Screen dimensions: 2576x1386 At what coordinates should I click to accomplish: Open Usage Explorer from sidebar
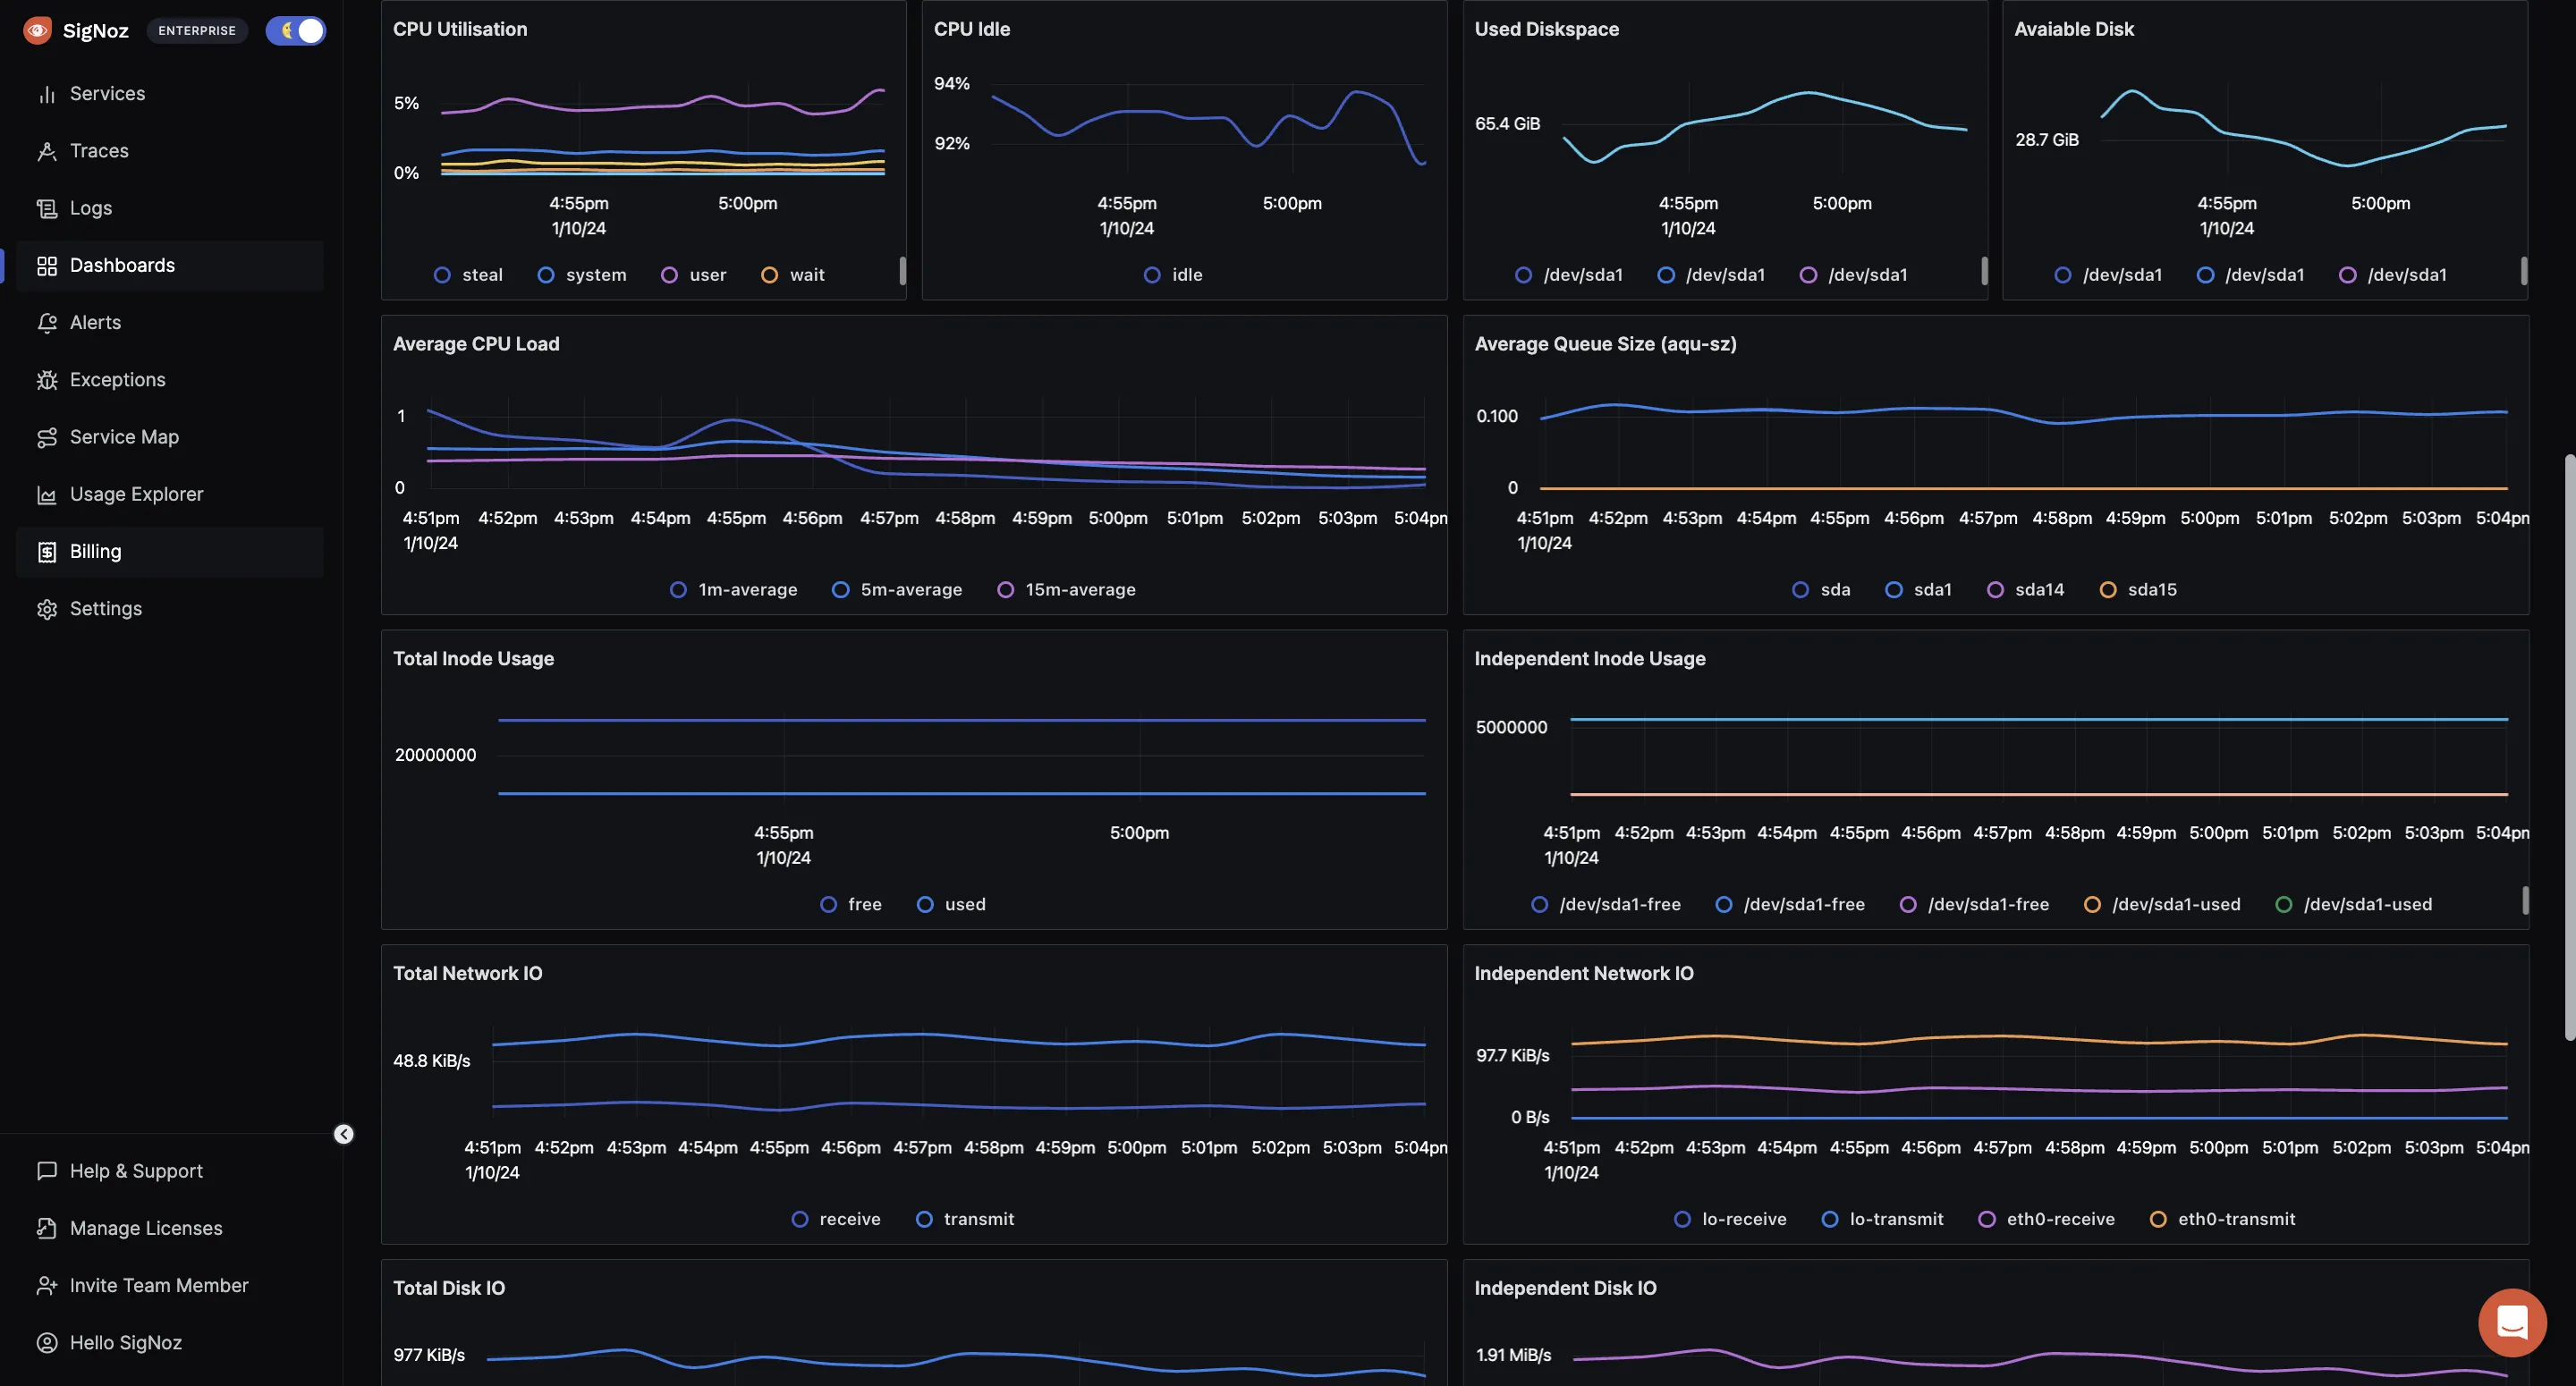tap(170, 494)
